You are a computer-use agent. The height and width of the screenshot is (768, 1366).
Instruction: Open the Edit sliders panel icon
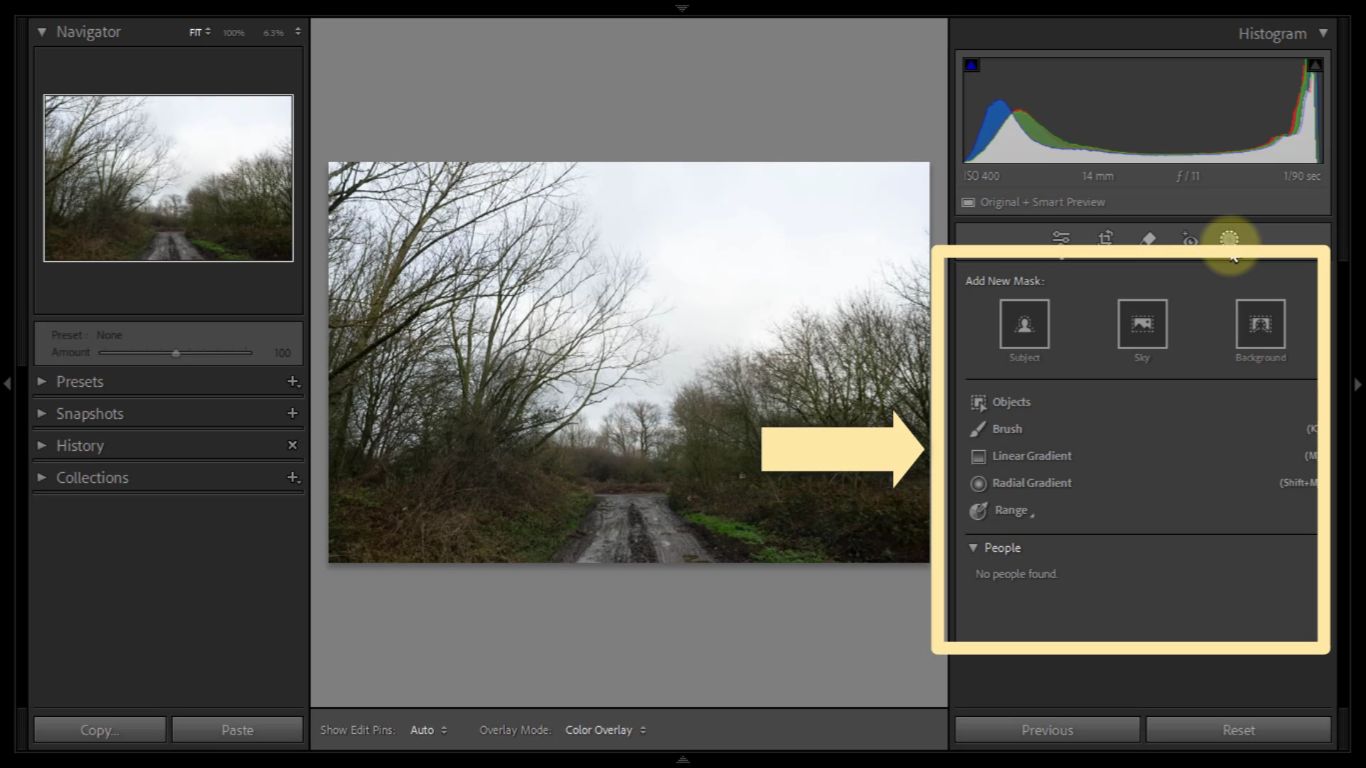(1061, 238)
